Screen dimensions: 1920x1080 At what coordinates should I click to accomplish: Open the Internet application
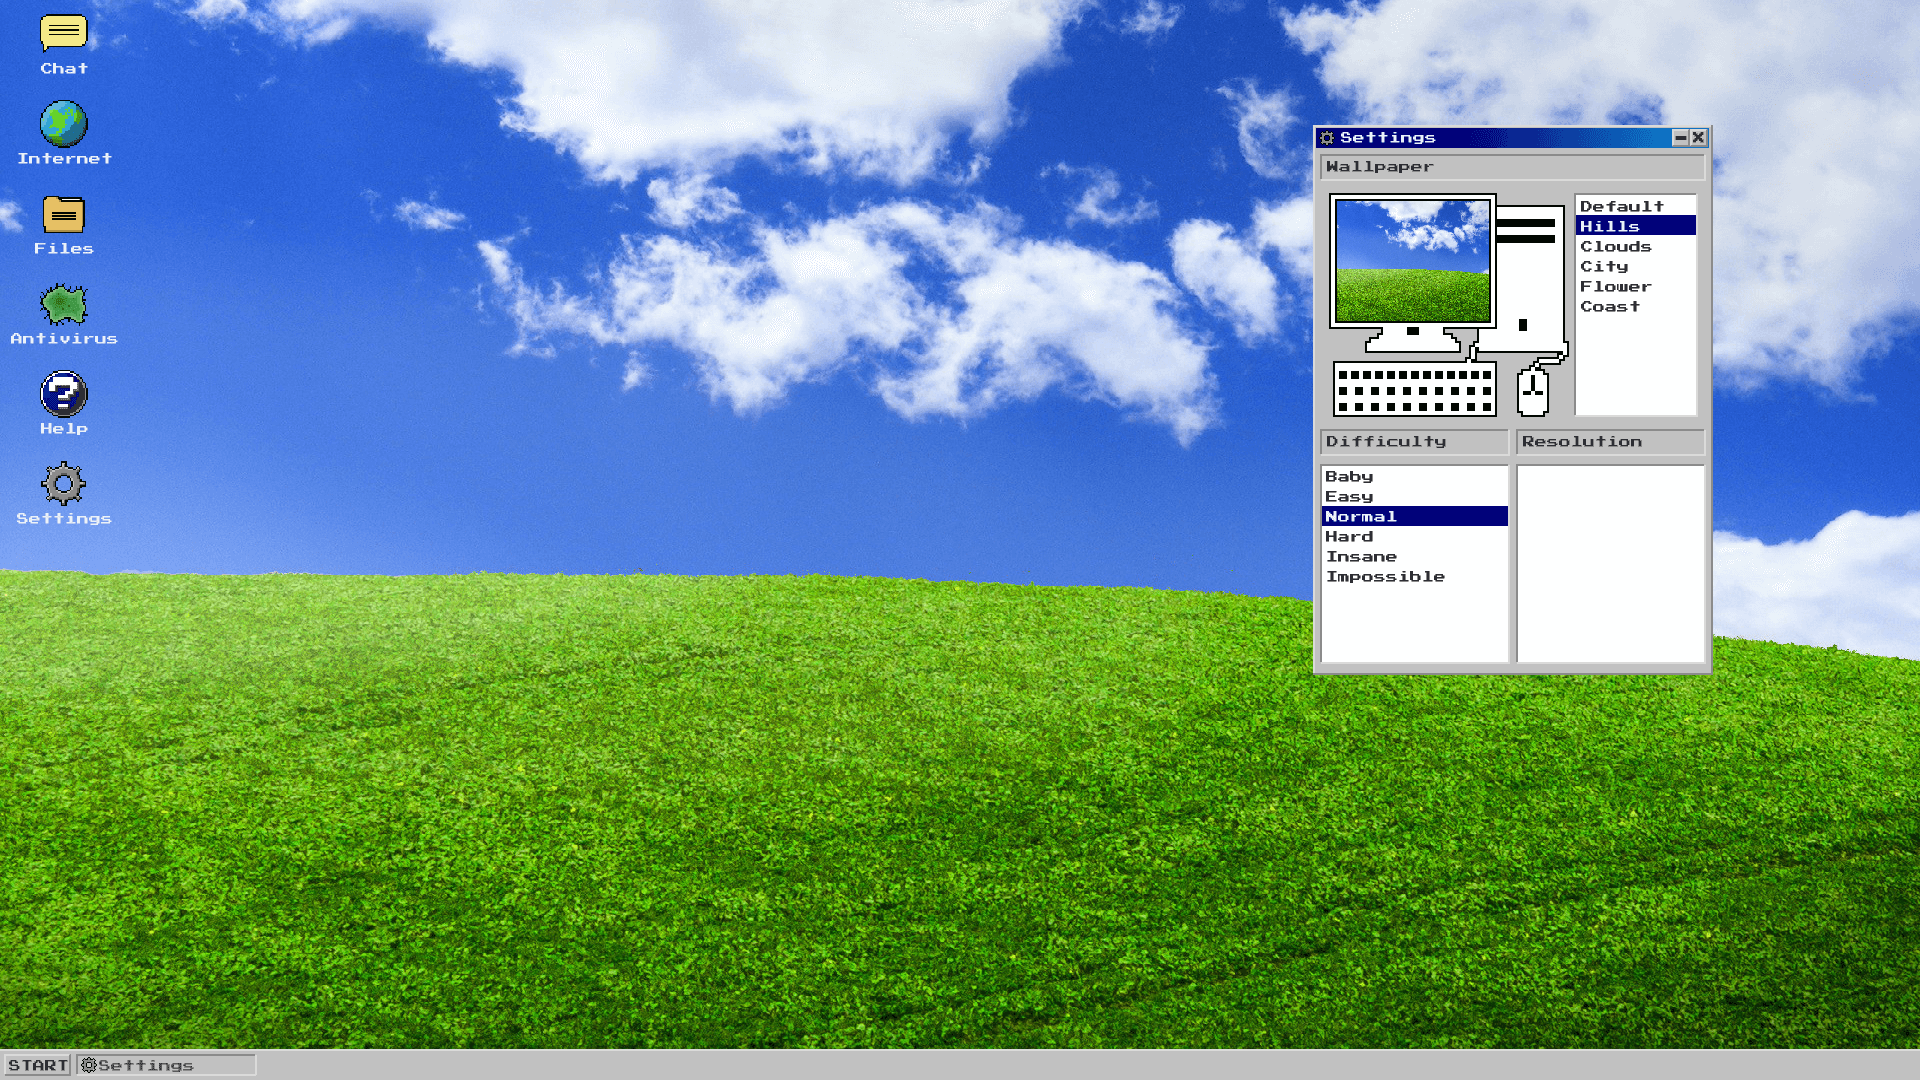pos(65,123)
